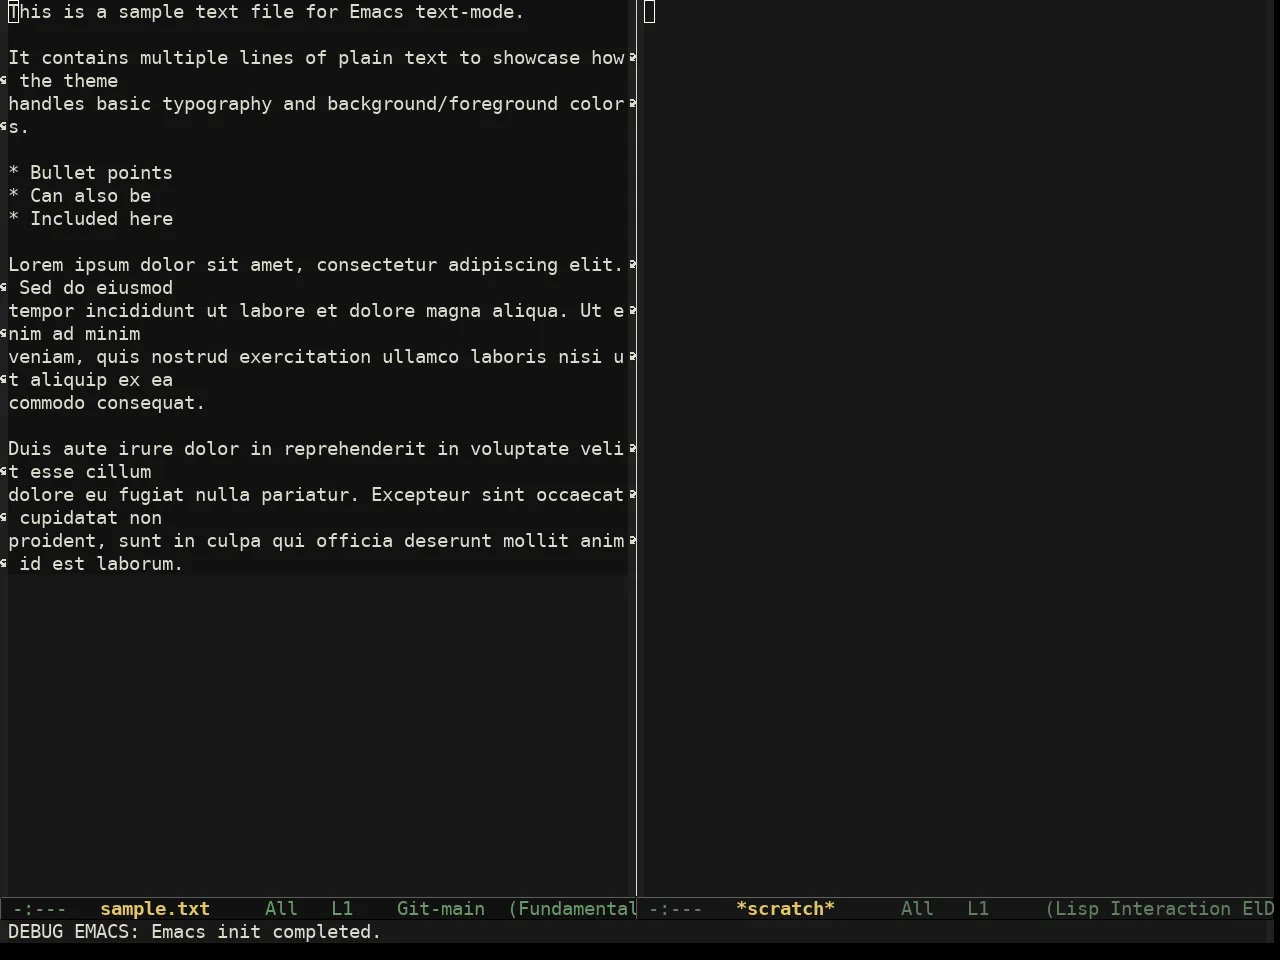Click 'L1' line number in sample.txt mode line
Viewport: 1280px width, 960px height.
[x=342, y=909]
